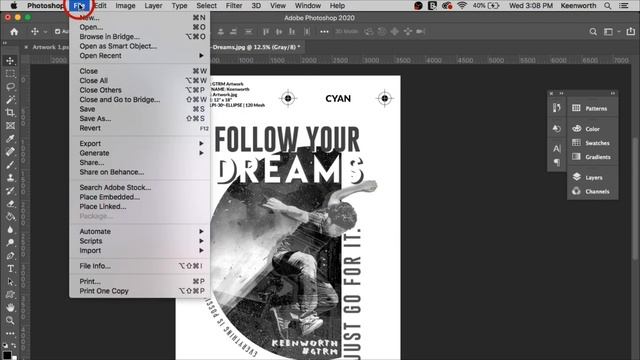Click the Home icon in options bar
This screenshot has width=640, height=360.
(x=14, y=31)
